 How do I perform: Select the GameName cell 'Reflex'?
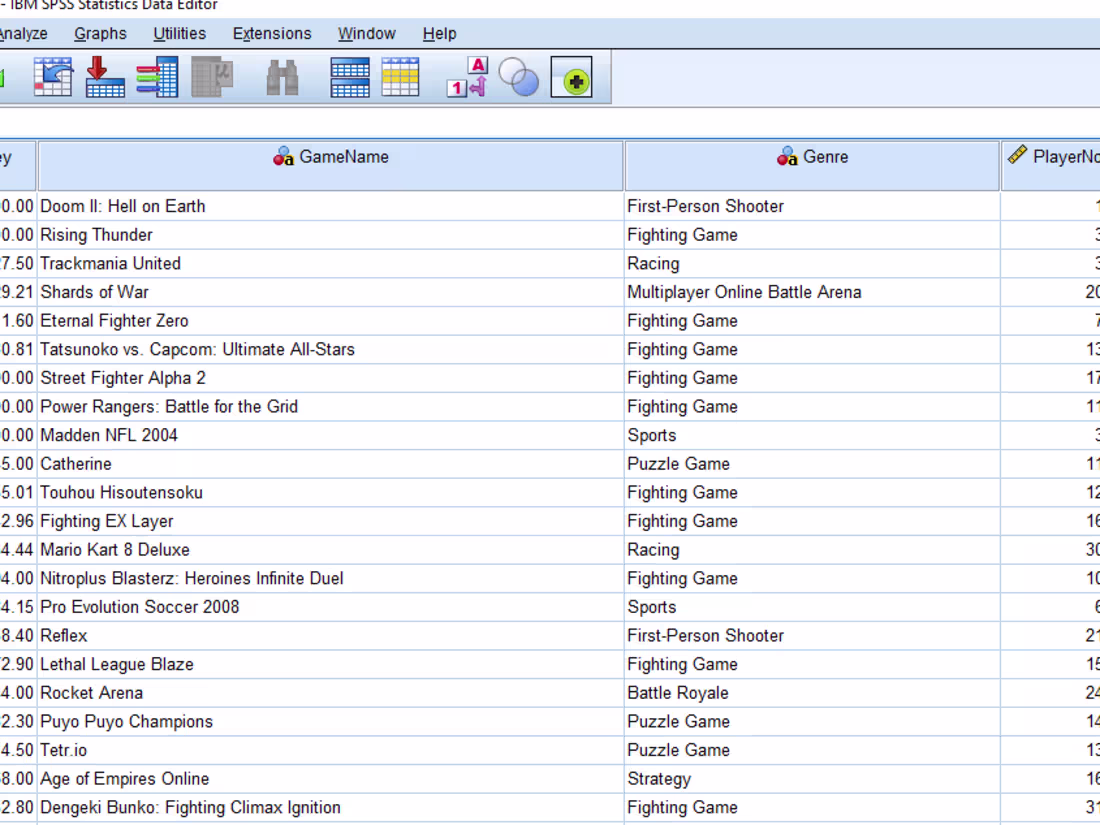[x=330, y=636]
